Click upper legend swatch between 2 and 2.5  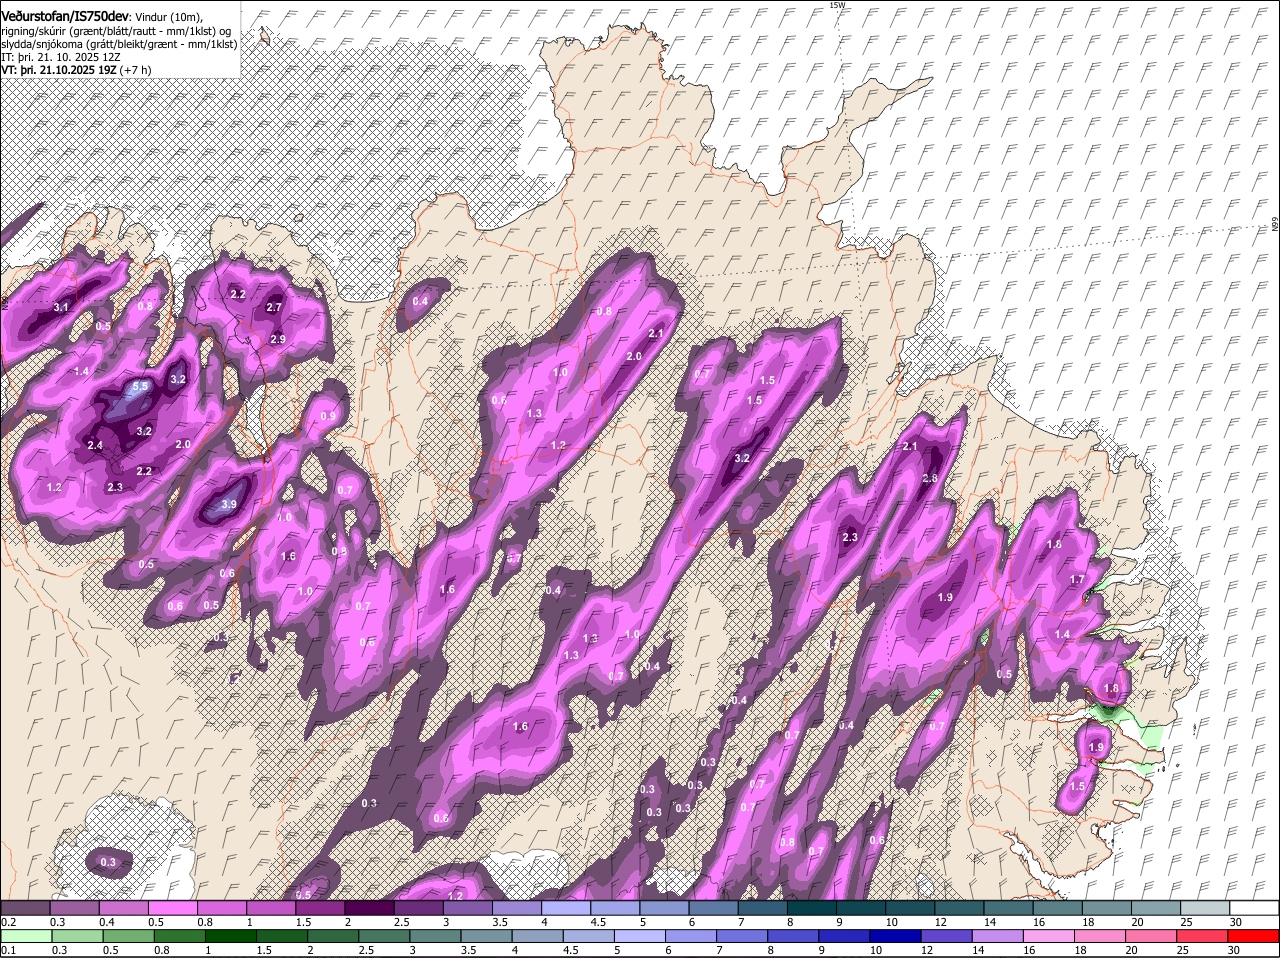click(x=369, y=907)
